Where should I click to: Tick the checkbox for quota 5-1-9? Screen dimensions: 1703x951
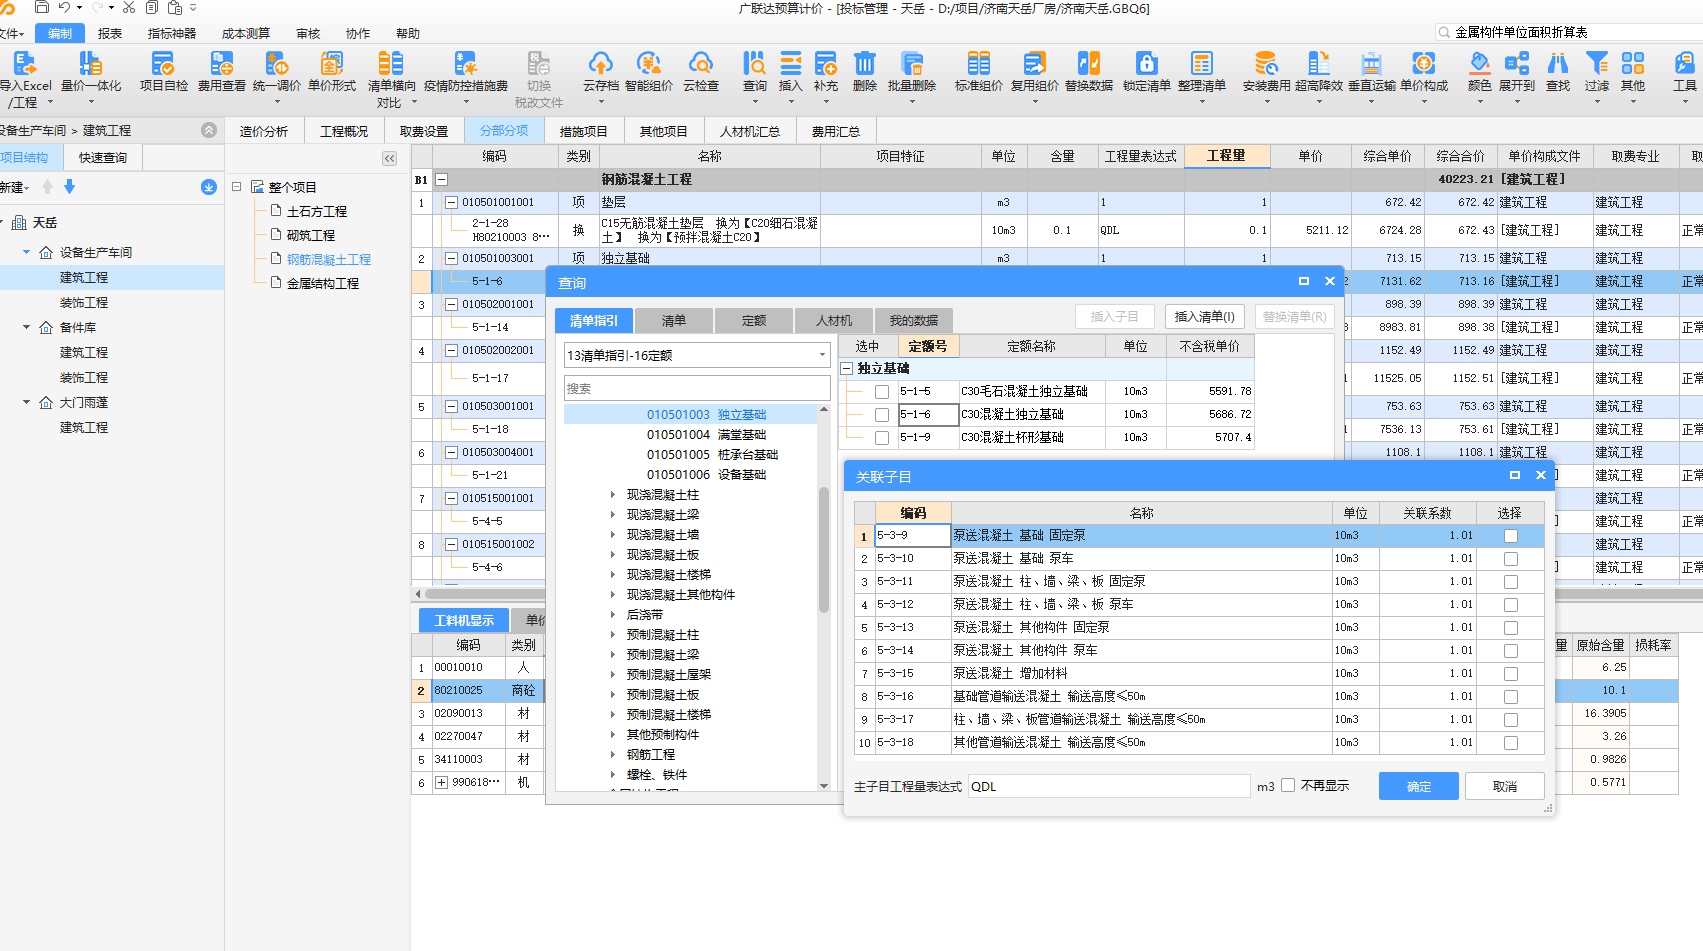(881, 438)
